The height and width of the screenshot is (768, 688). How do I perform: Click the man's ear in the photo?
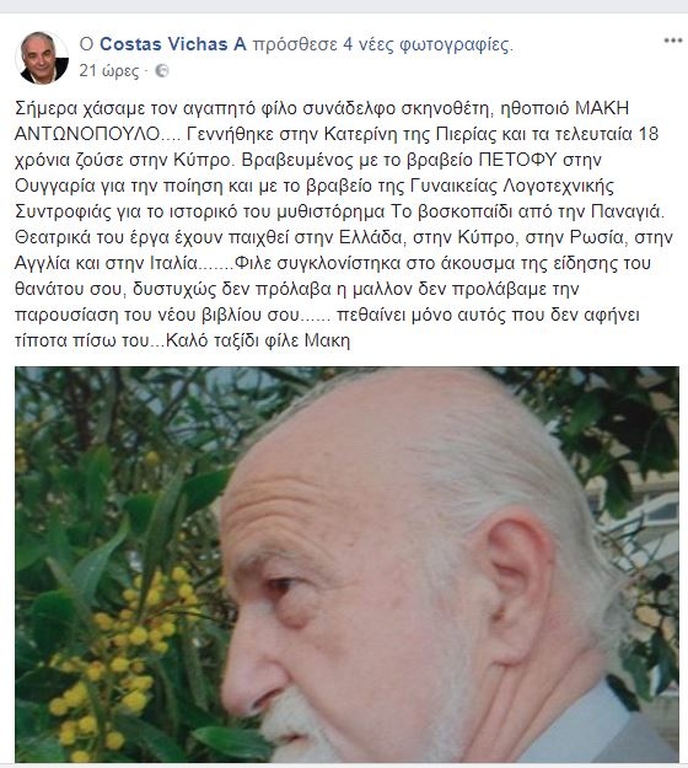(520, 583)
